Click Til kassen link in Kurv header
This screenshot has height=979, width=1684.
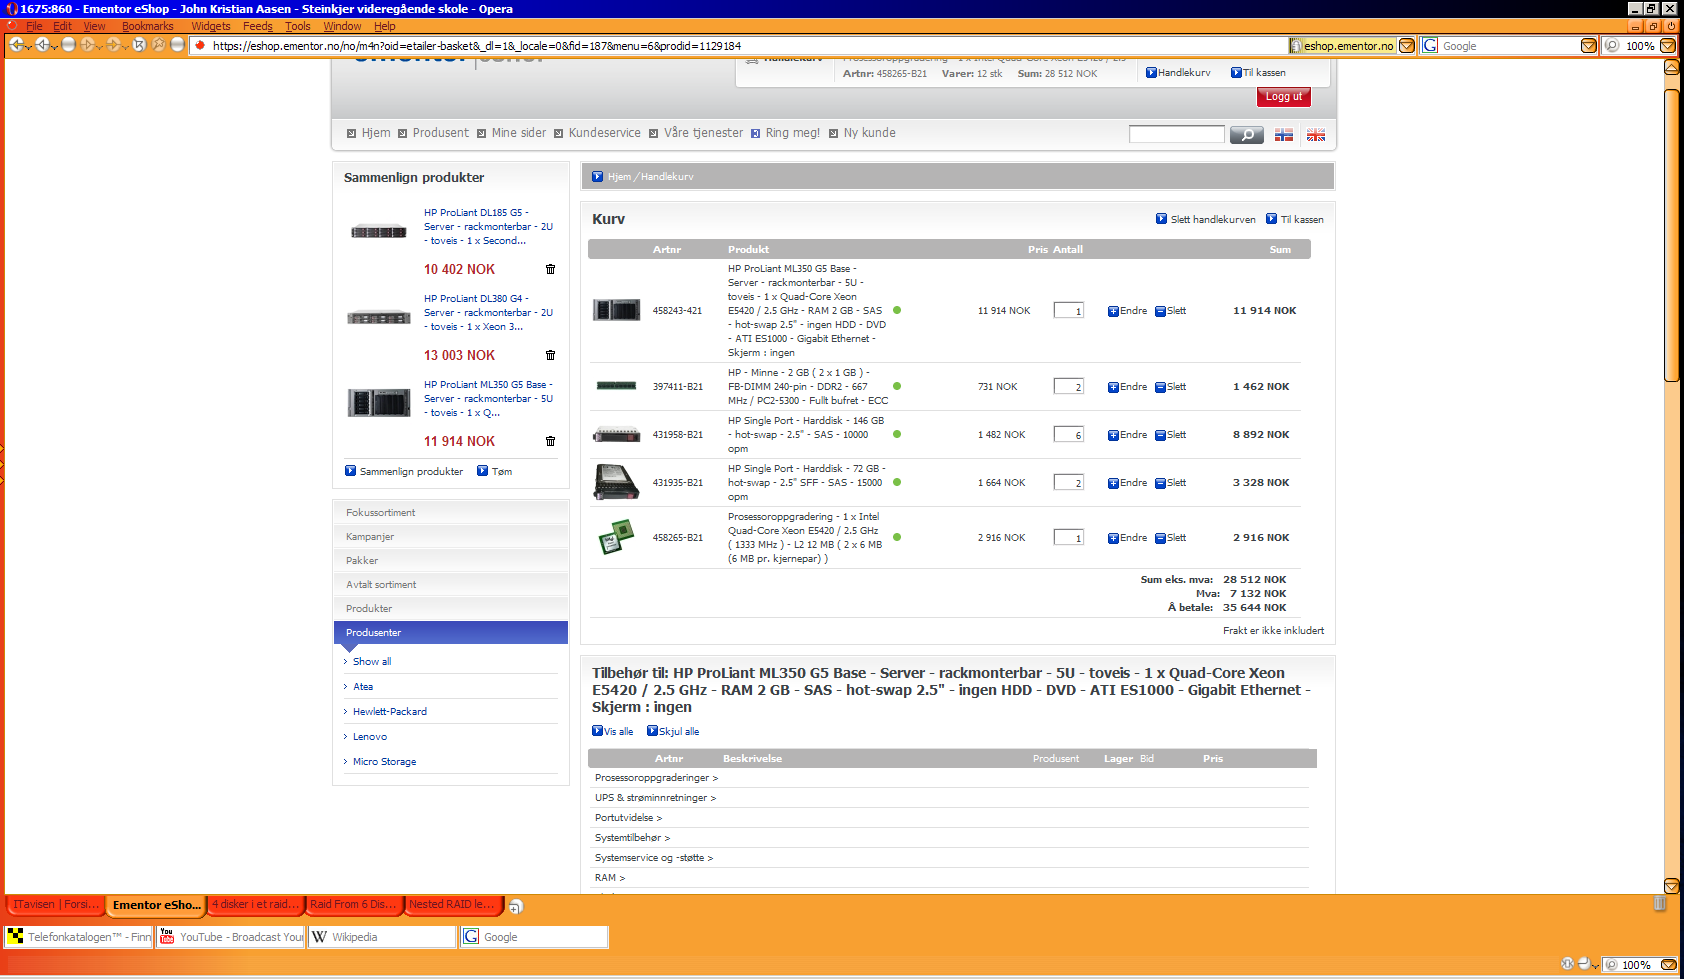click(1295, 219)
